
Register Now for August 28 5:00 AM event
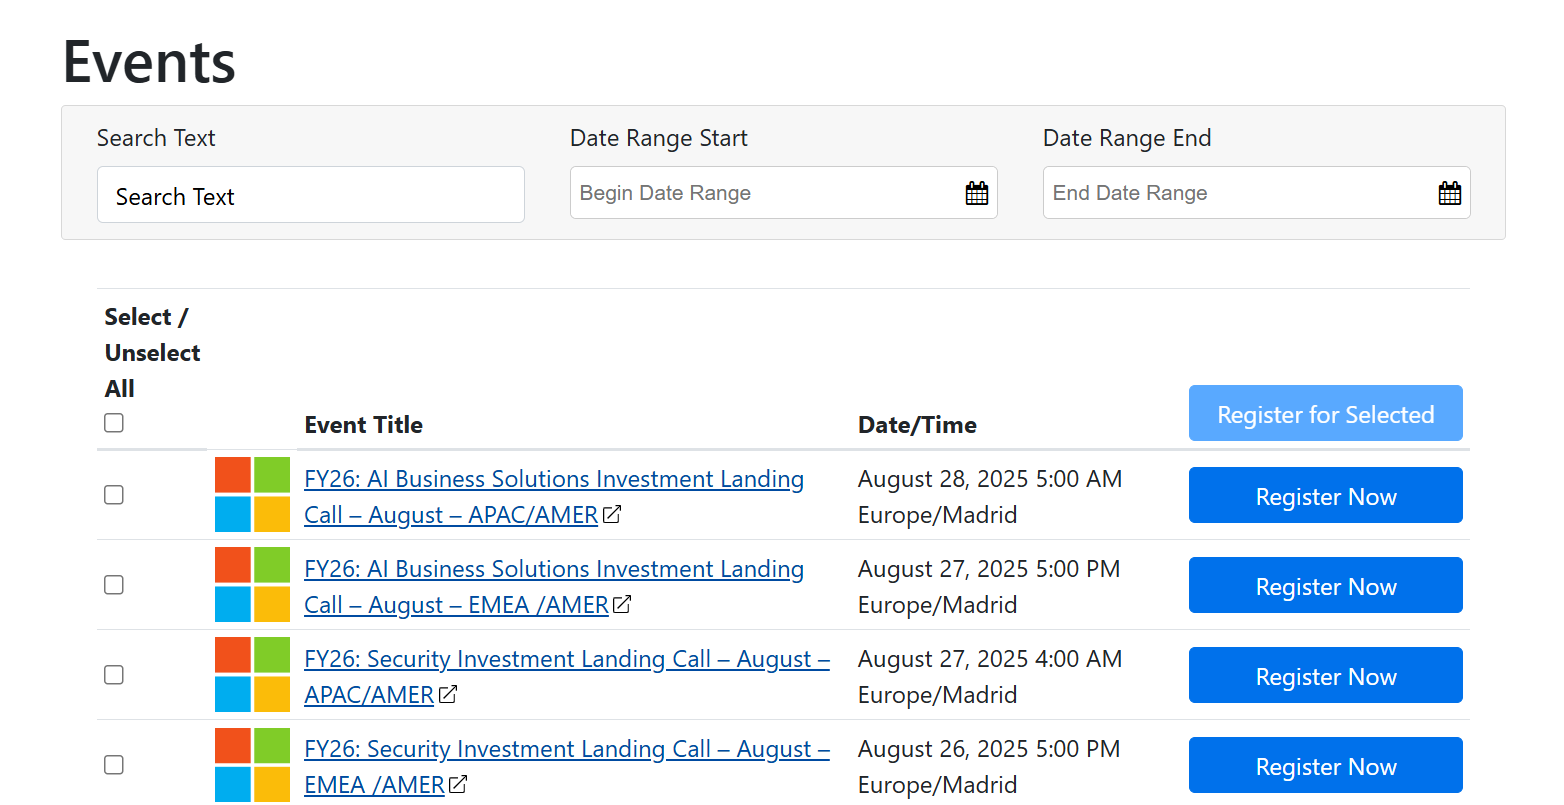(x=1325, y=495)
